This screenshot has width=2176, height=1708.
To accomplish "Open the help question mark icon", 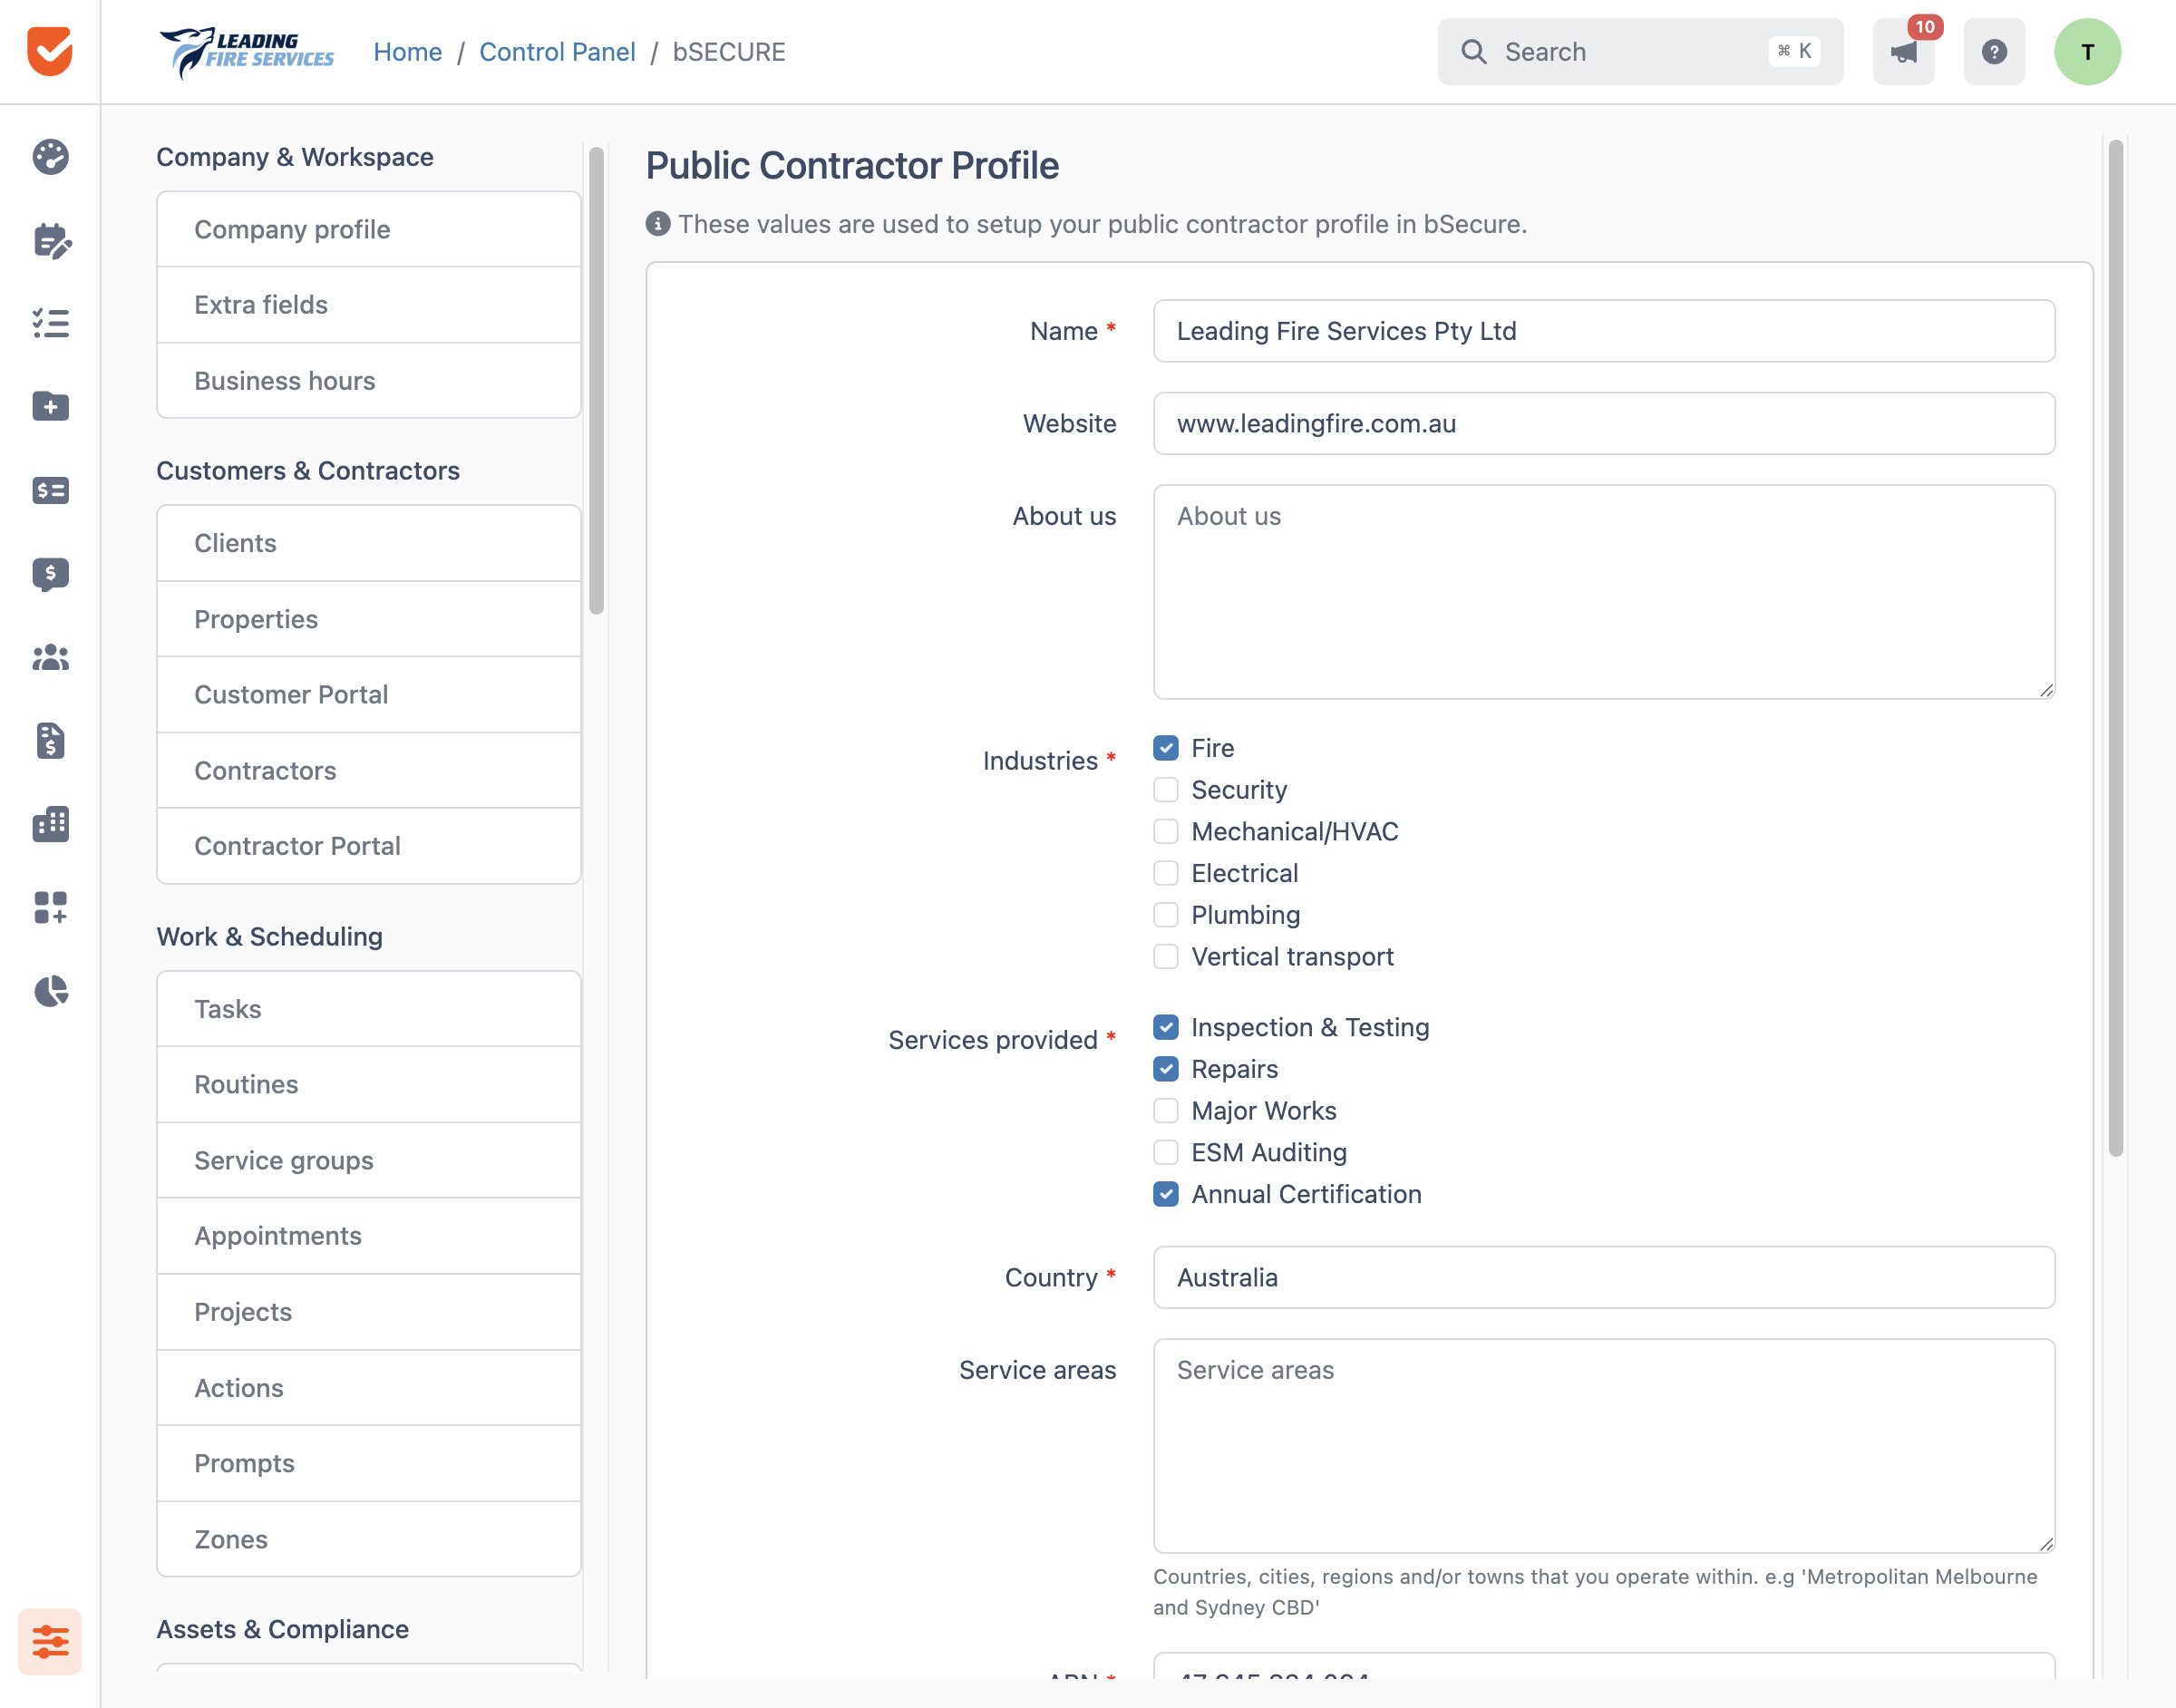I will tap(1994, 51).
